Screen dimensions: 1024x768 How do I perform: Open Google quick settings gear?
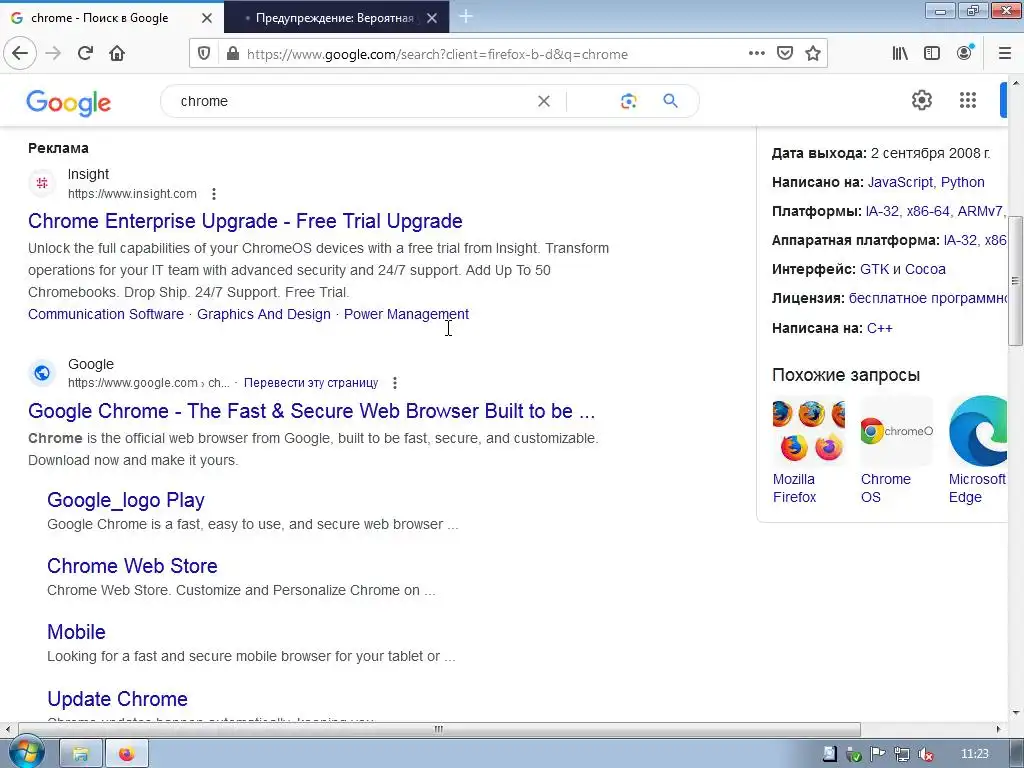[921, 100]
